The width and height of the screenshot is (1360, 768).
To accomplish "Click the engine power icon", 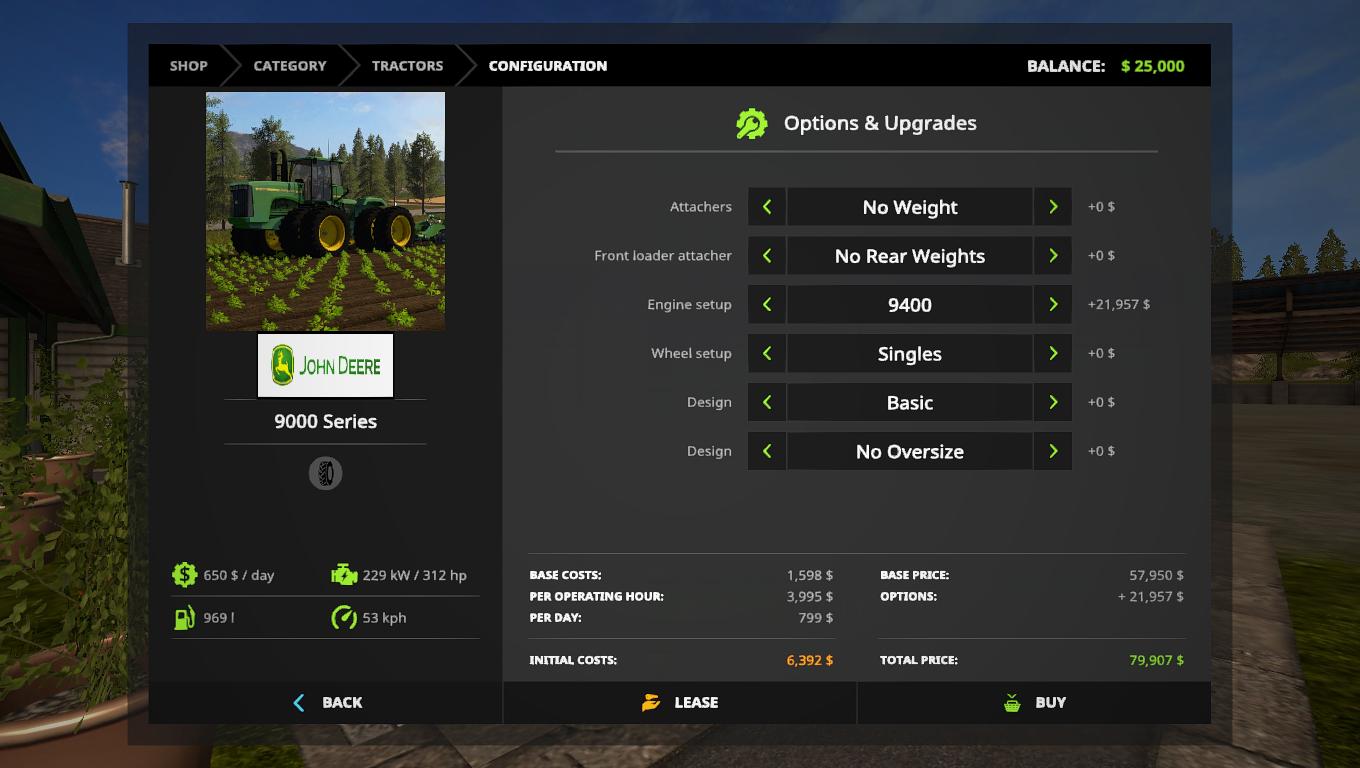I will pos(344,575).
